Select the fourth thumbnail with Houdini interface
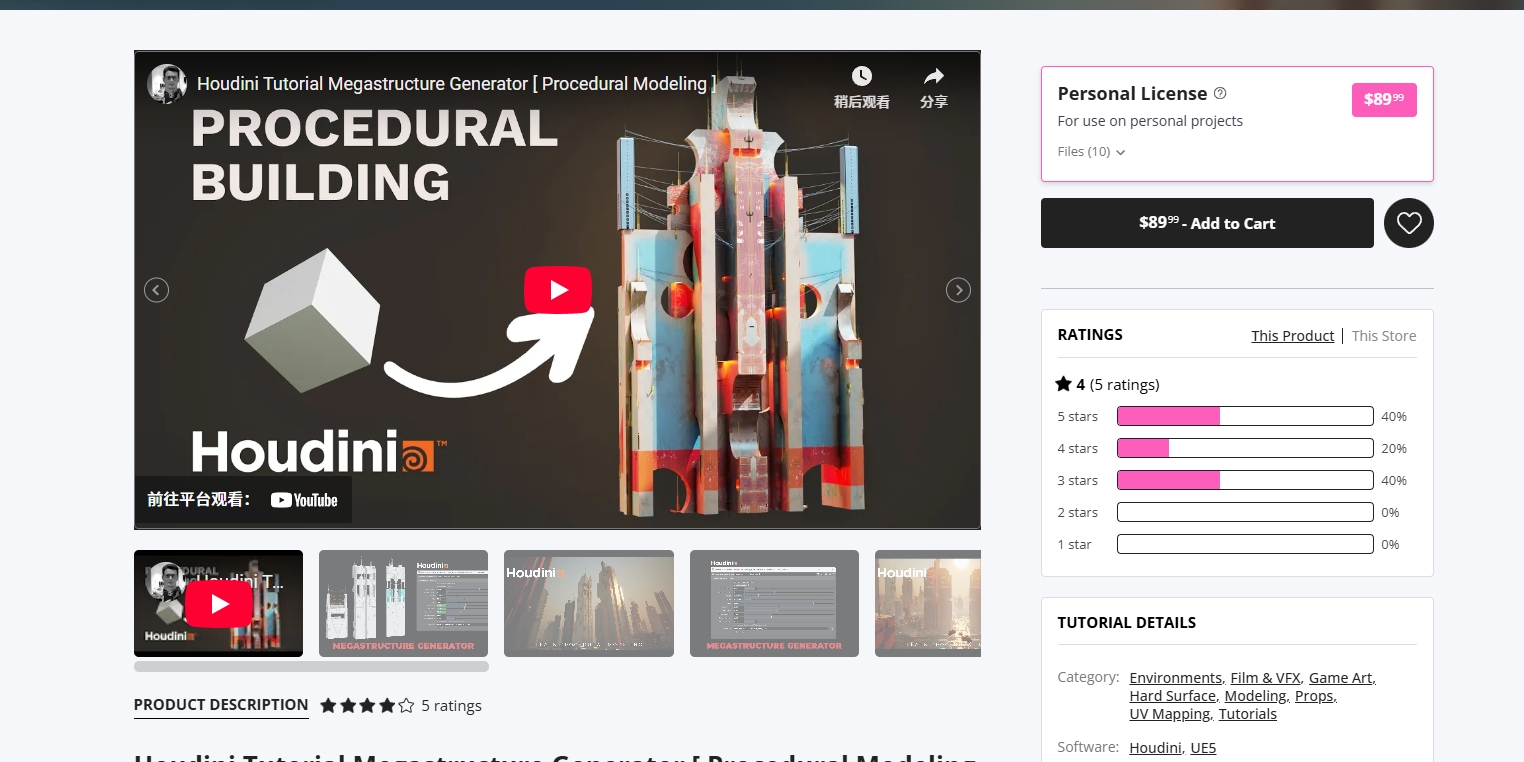Image resolution: width=1524 pixels, height=762 pixels. coord(774,603)
